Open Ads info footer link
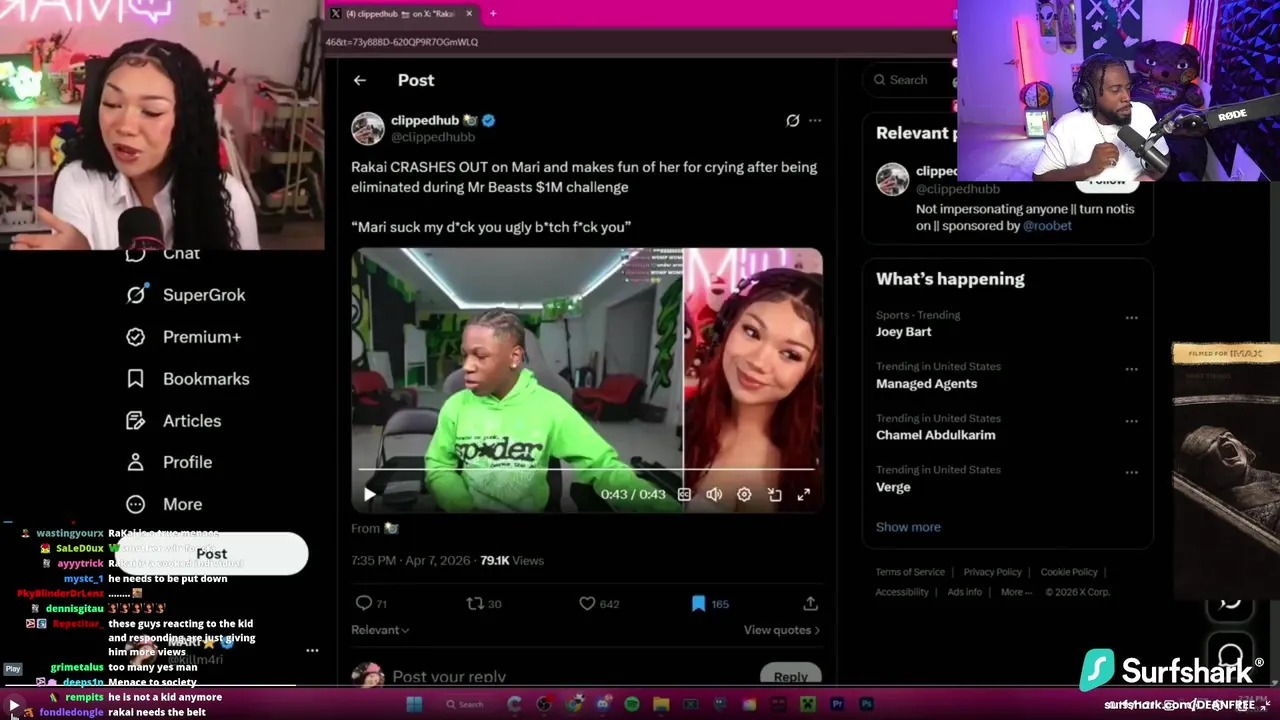The height and width of the screenshot is (720, 1280). (x=965, y=592)
